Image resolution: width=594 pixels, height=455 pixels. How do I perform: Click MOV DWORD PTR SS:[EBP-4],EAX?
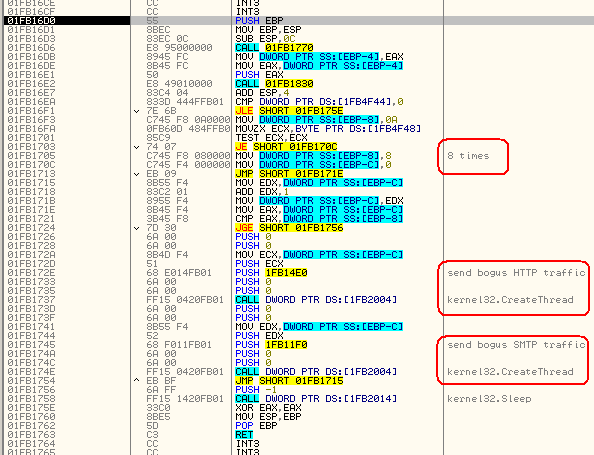click(x=319, y=57)
